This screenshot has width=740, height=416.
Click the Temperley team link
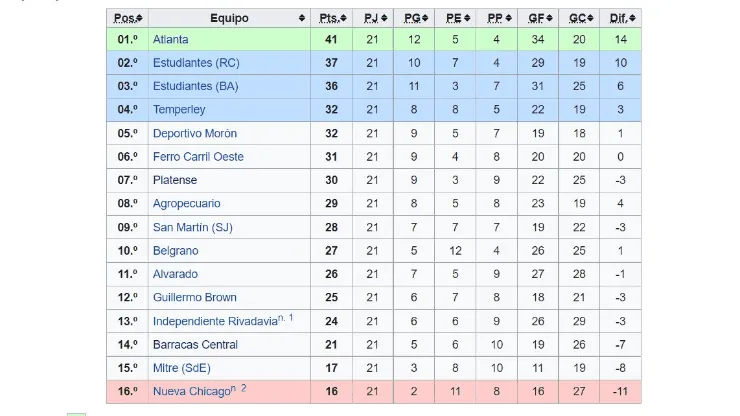pos(180,110)
